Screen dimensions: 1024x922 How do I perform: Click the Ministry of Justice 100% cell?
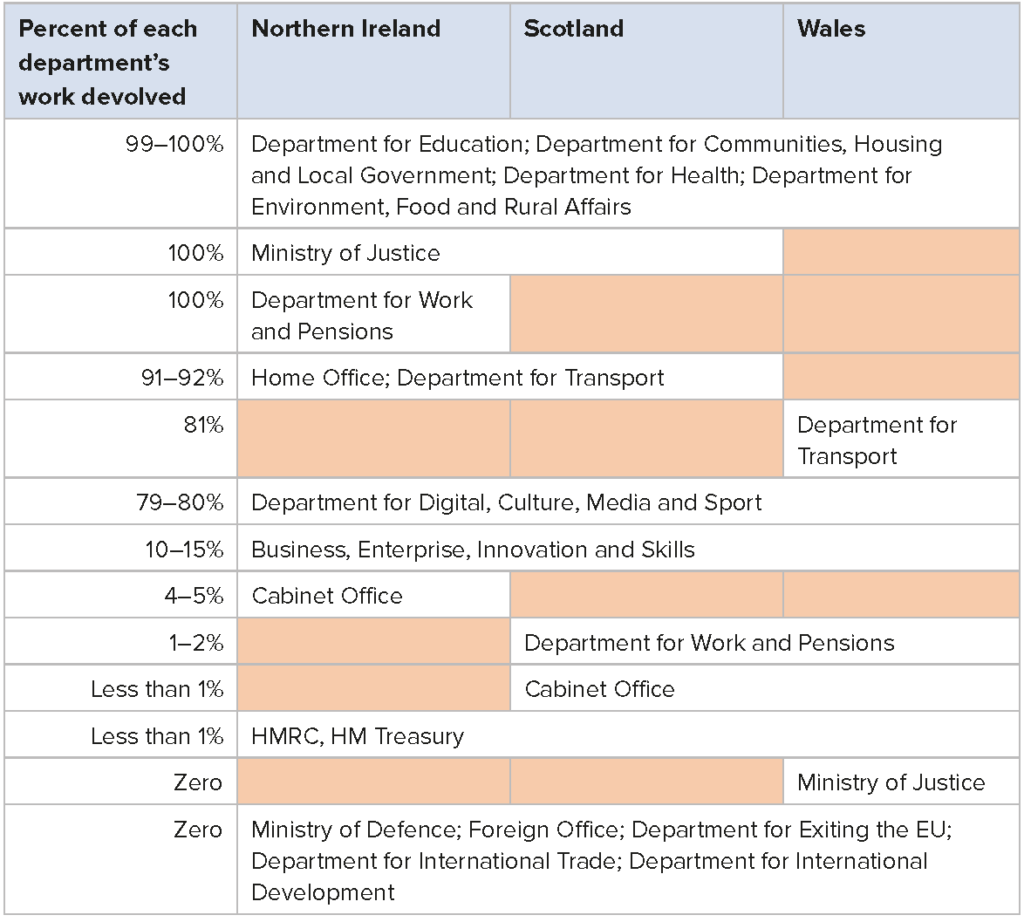(510, 252)
